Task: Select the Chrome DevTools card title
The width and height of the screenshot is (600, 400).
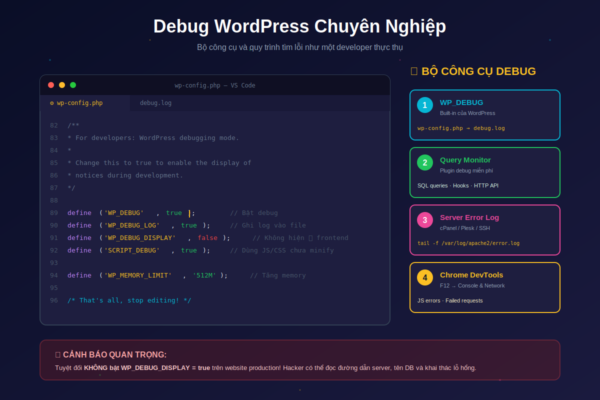Action: [471, 275]
